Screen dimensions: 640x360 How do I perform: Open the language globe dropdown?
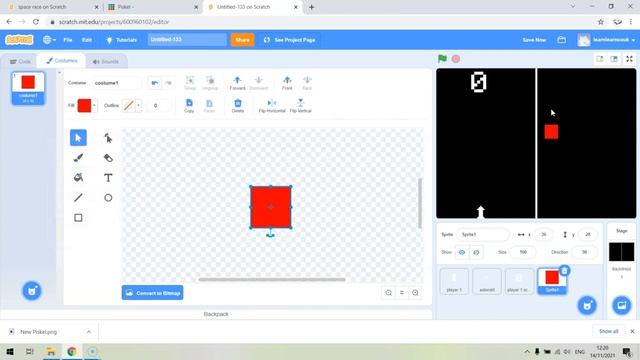point(49,40)
